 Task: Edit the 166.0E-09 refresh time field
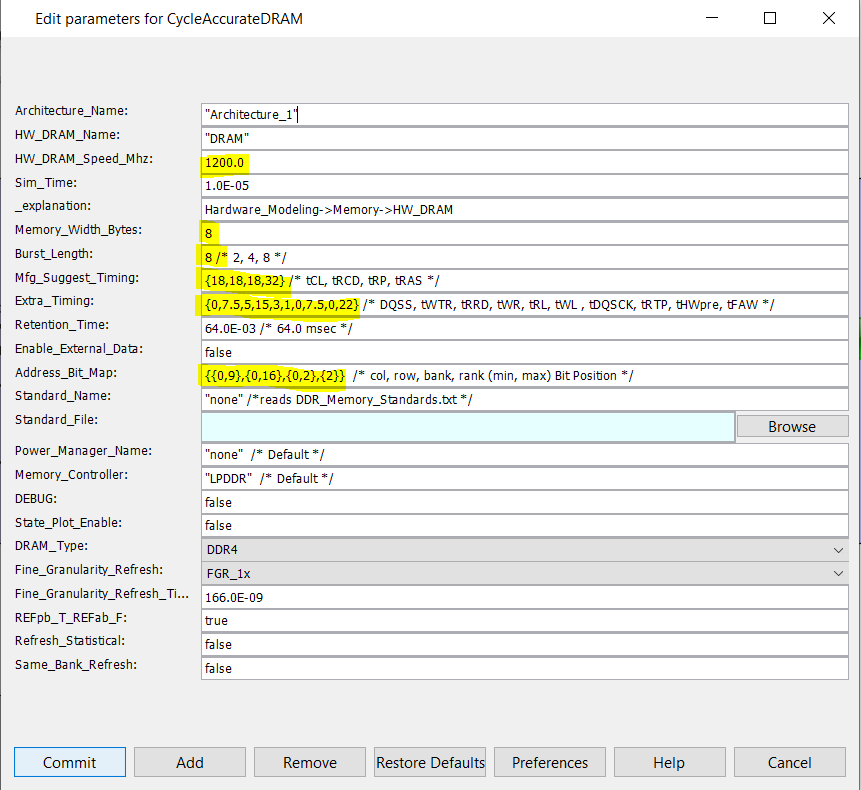pos(525,597)
